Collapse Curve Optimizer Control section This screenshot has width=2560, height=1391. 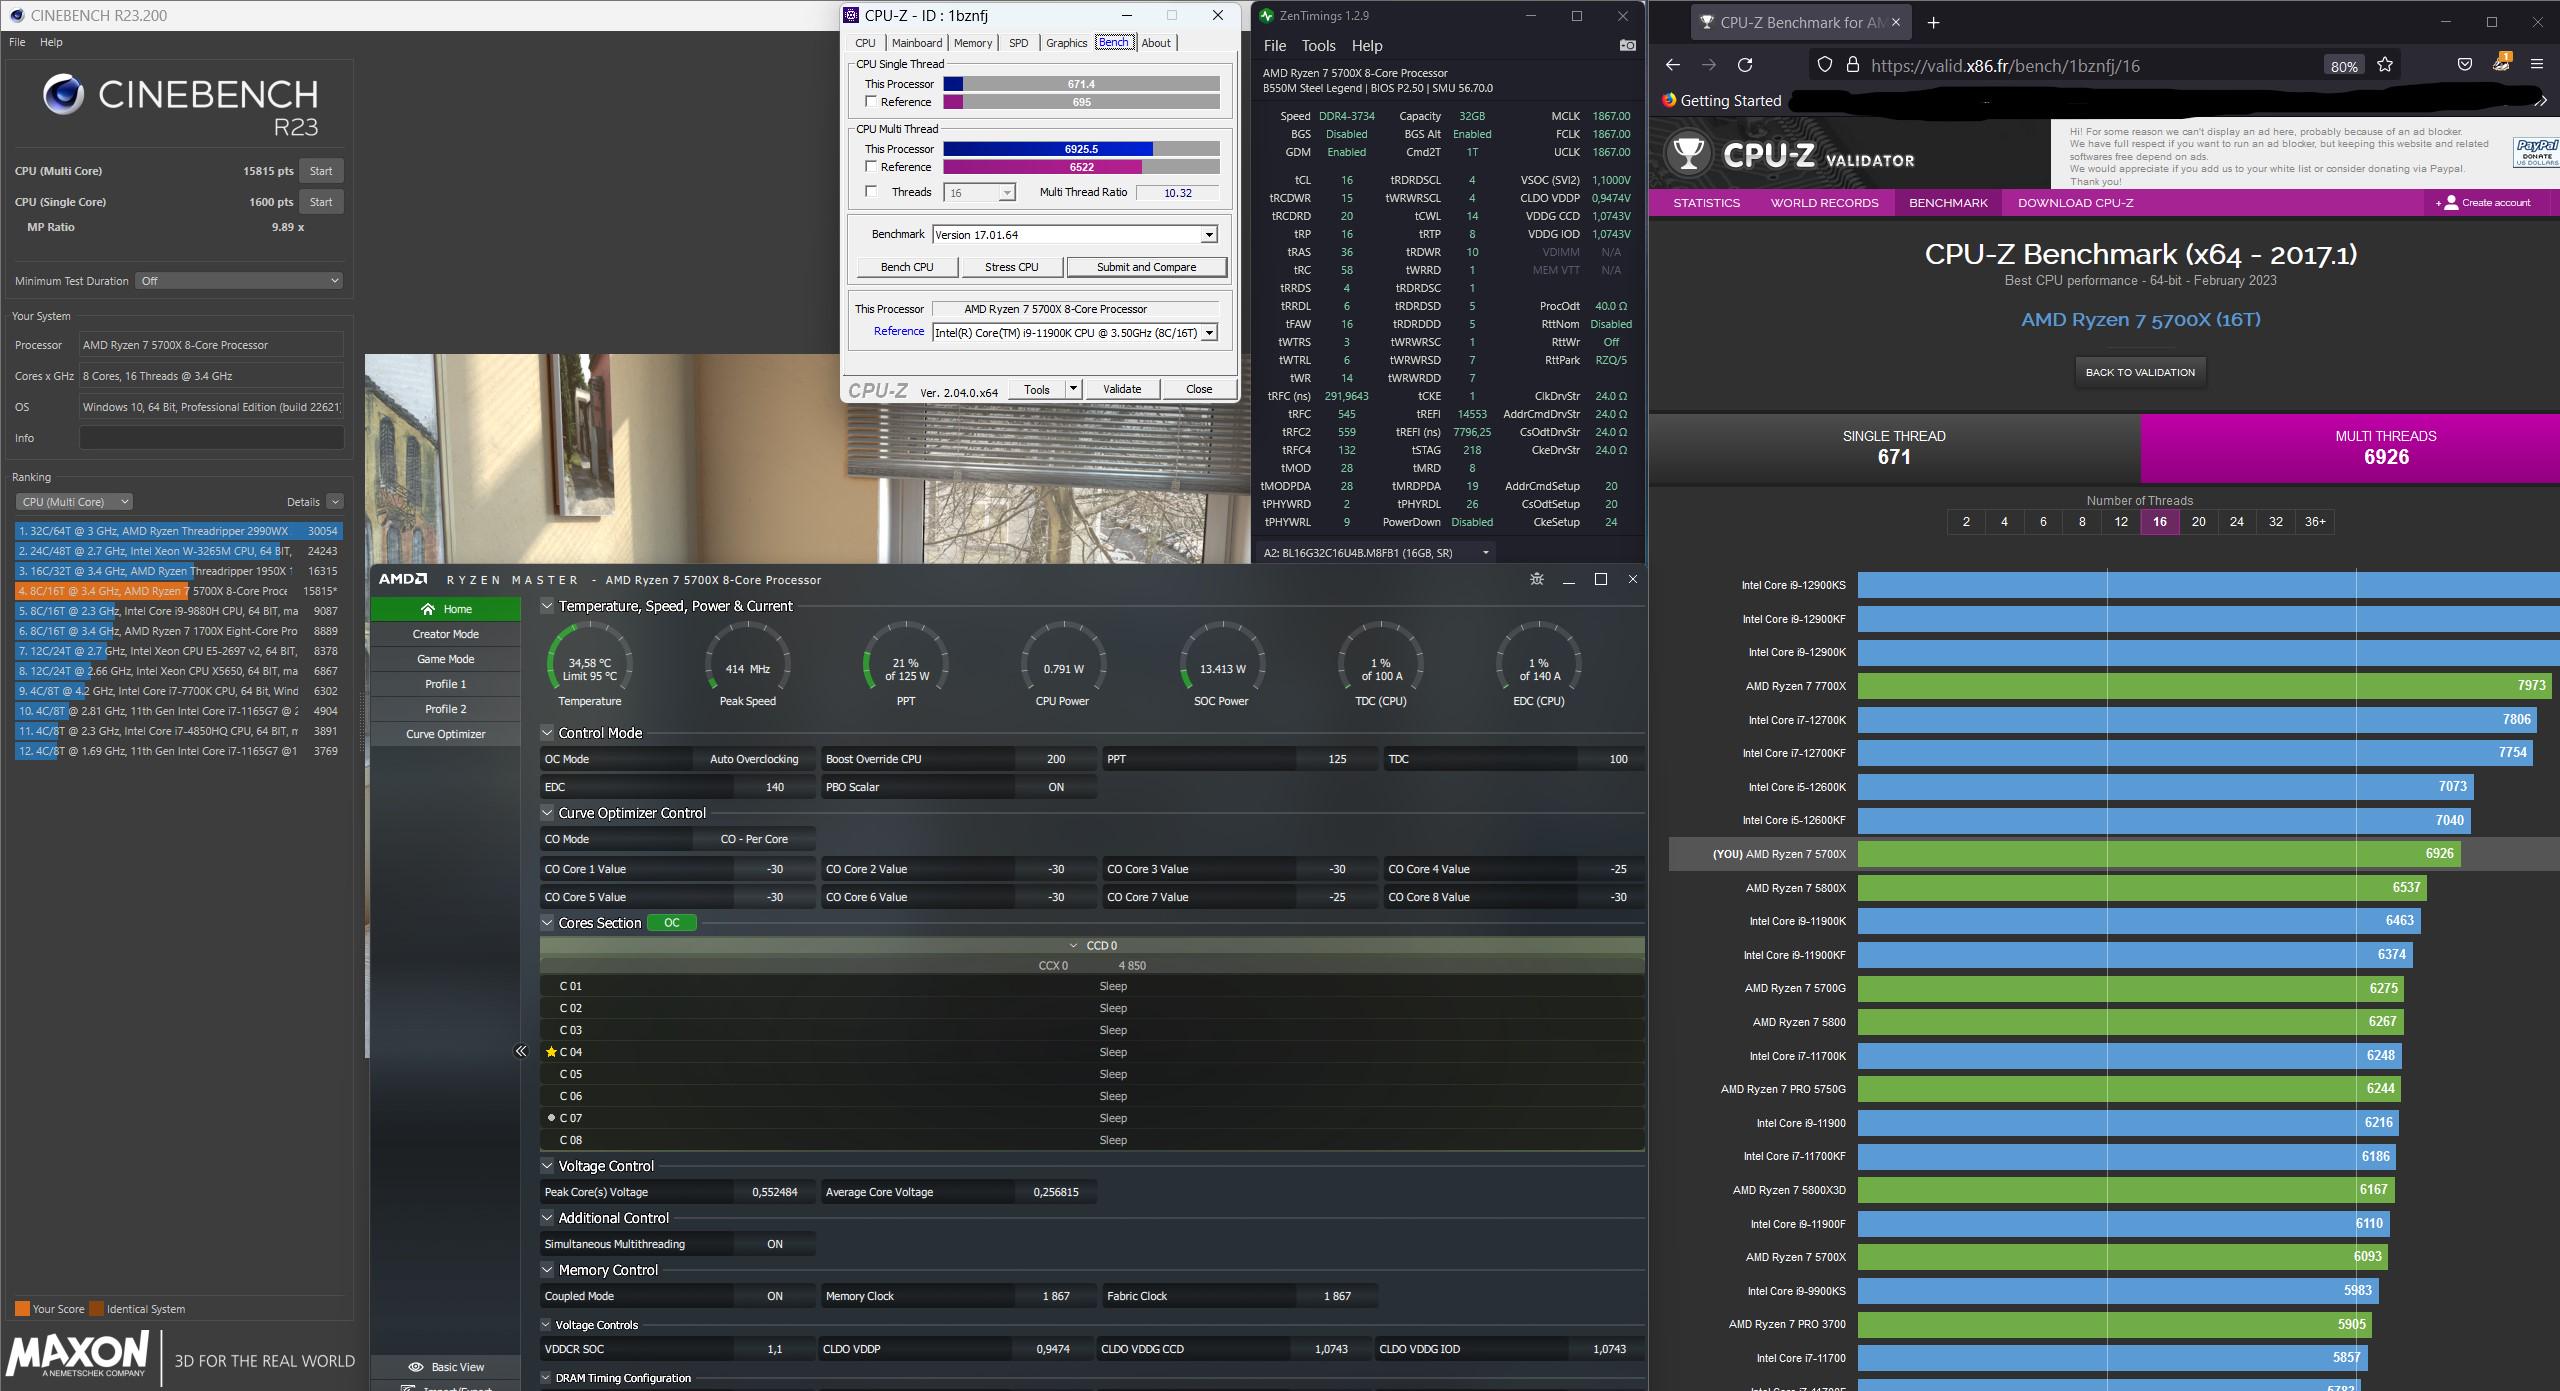click(x=547, y=813)
